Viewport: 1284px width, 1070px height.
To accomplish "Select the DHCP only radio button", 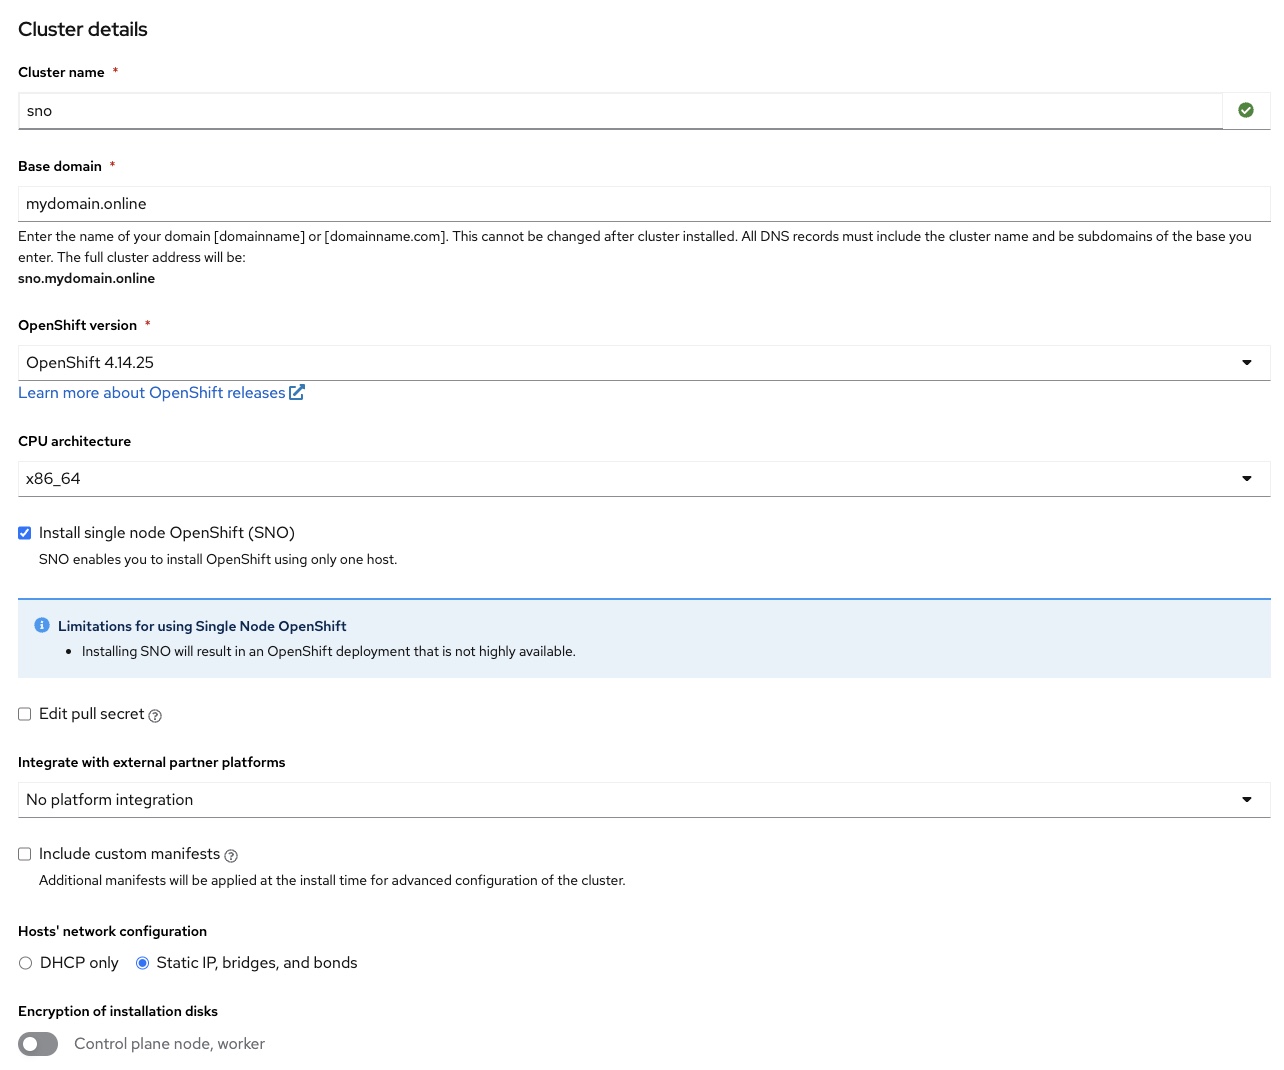I will point(25,963).
